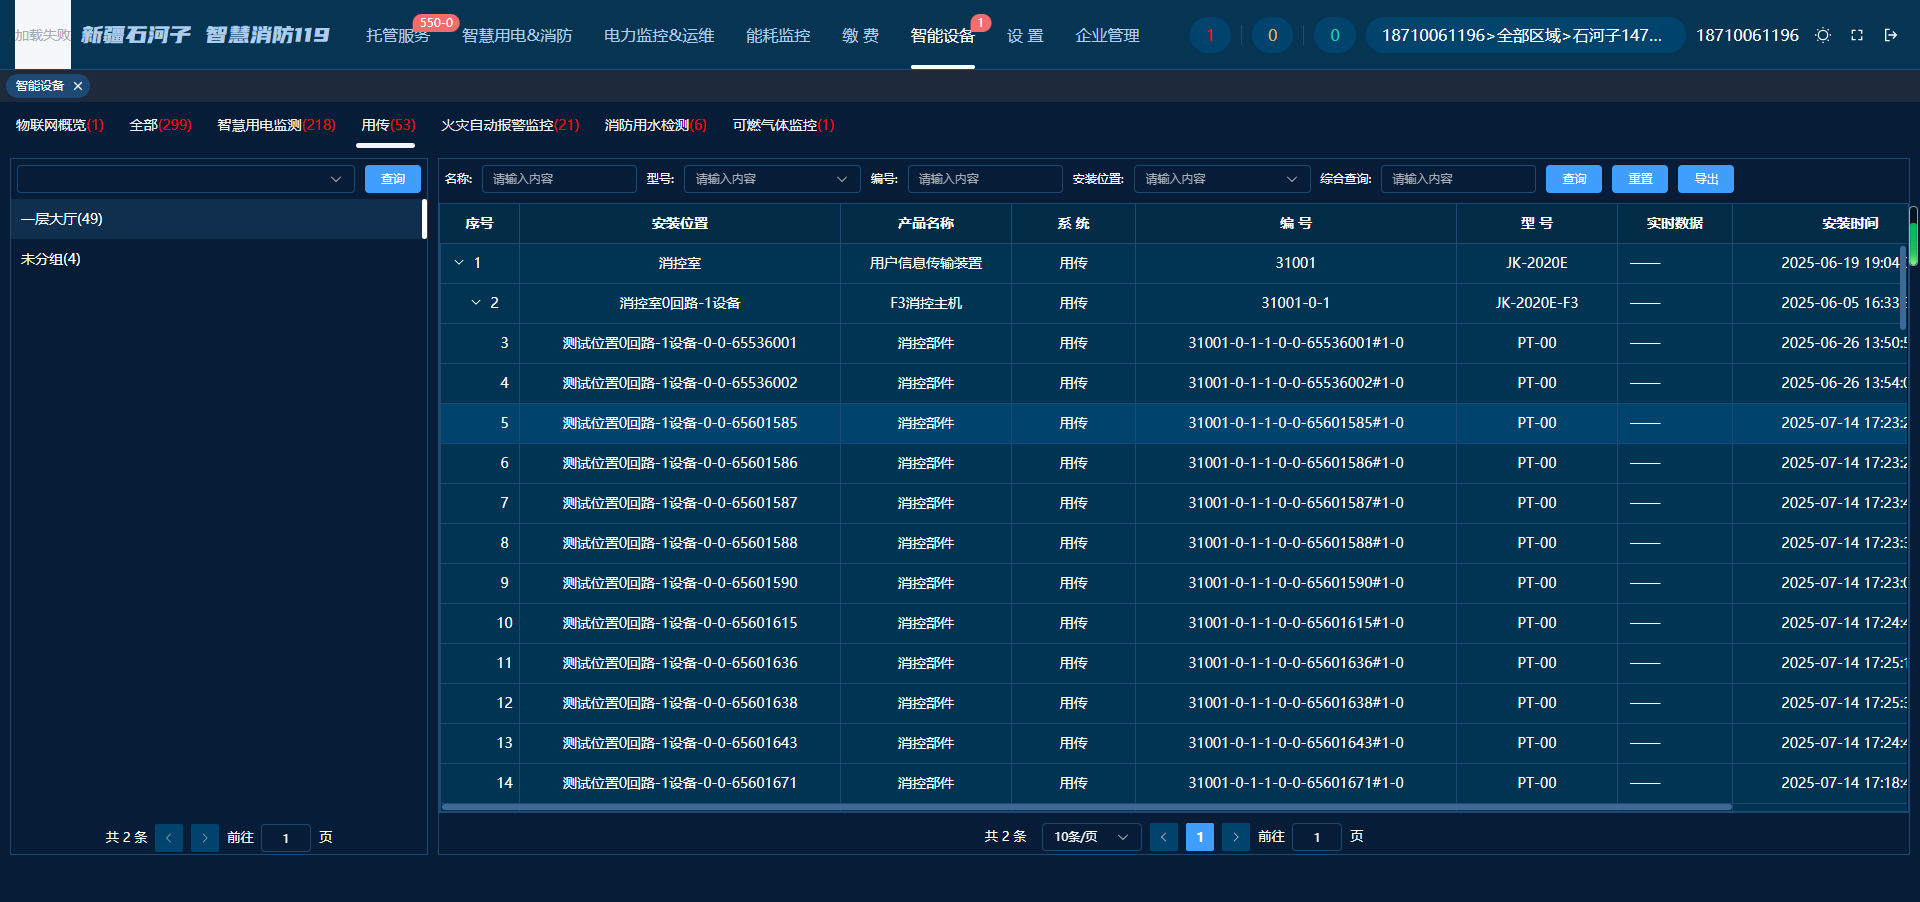The image size is (1920, 902).
Task: Collapse row 1 消控室 tree node
Action: [459, 263]
